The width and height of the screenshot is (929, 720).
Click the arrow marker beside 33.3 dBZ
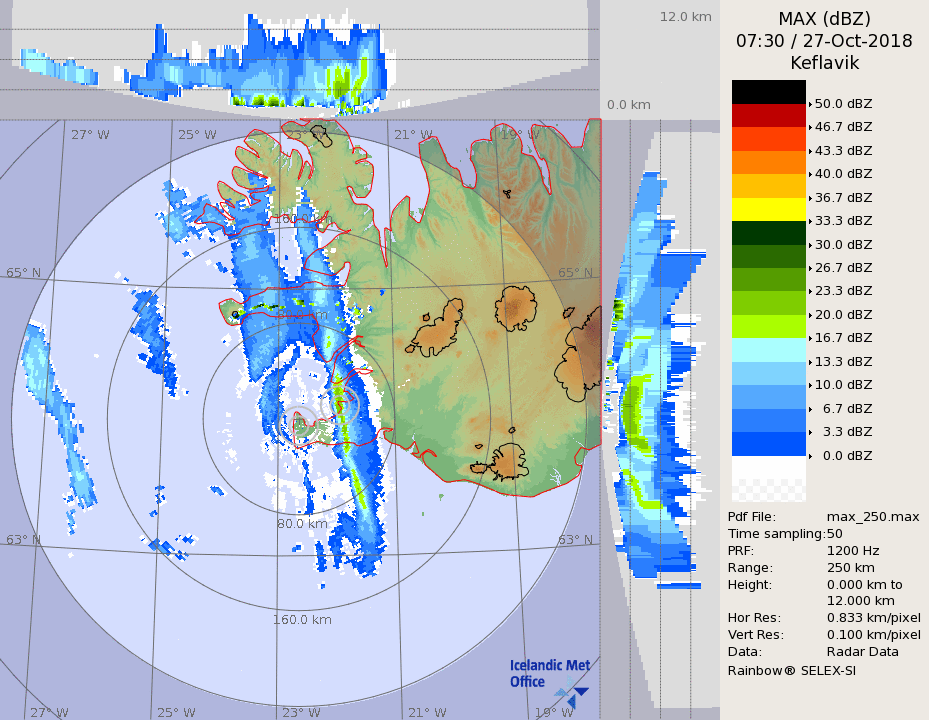(x=810, y=221)
